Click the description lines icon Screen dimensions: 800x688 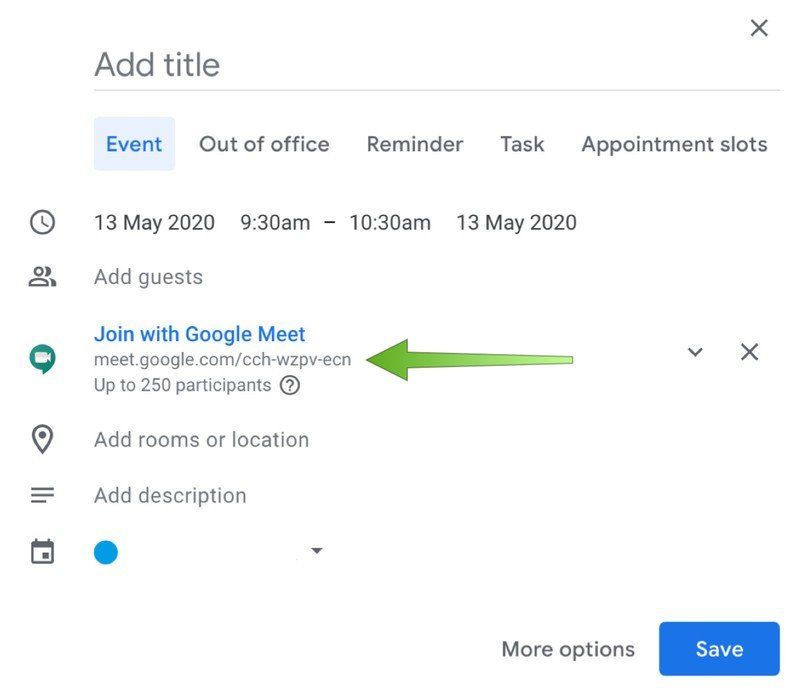pos(41,494)
